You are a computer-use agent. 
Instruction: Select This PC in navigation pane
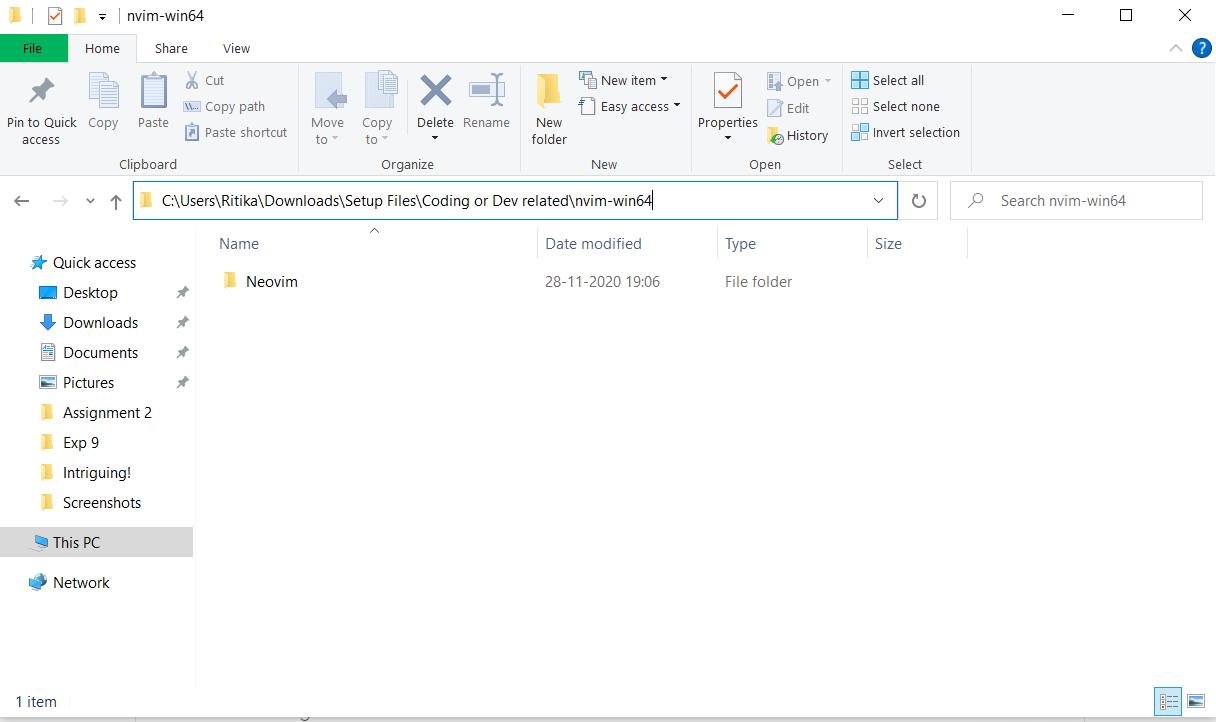click(96, 542)
